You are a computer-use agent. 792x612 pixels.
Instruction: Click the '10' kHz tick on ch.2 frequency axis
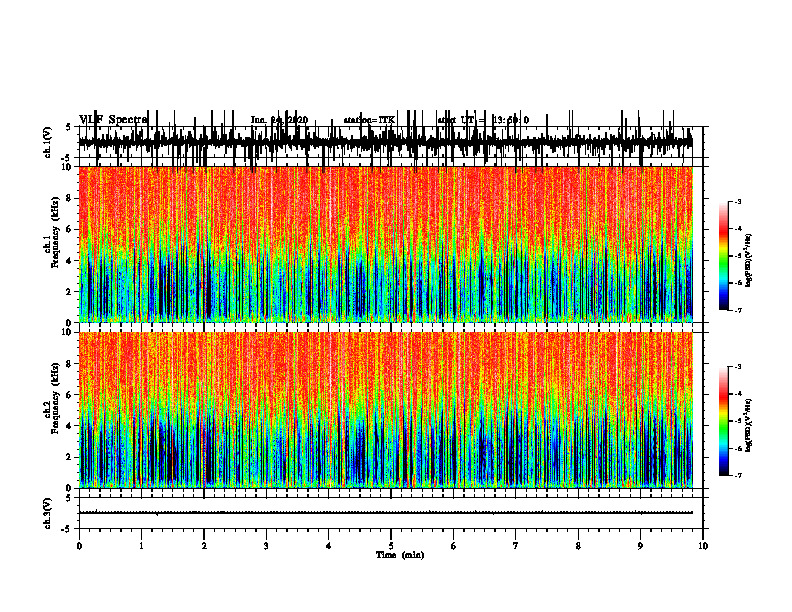[x=67, y=332]
